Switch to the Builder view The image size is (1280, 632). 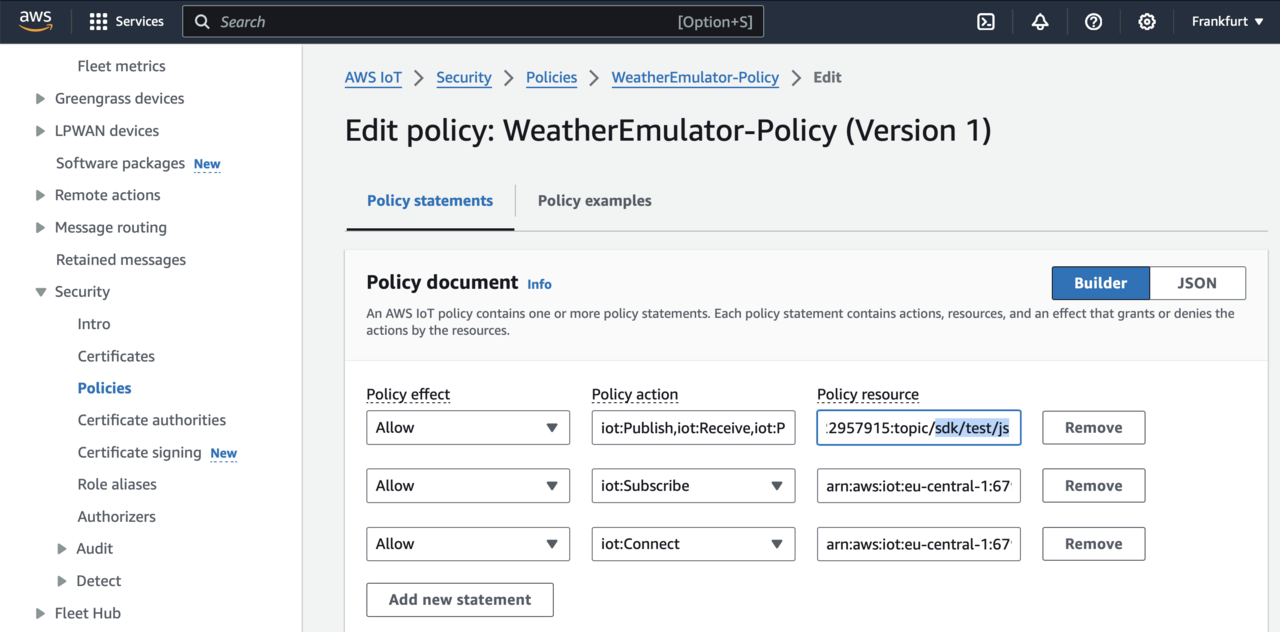pyautogui.click(x=1100, y=283)
